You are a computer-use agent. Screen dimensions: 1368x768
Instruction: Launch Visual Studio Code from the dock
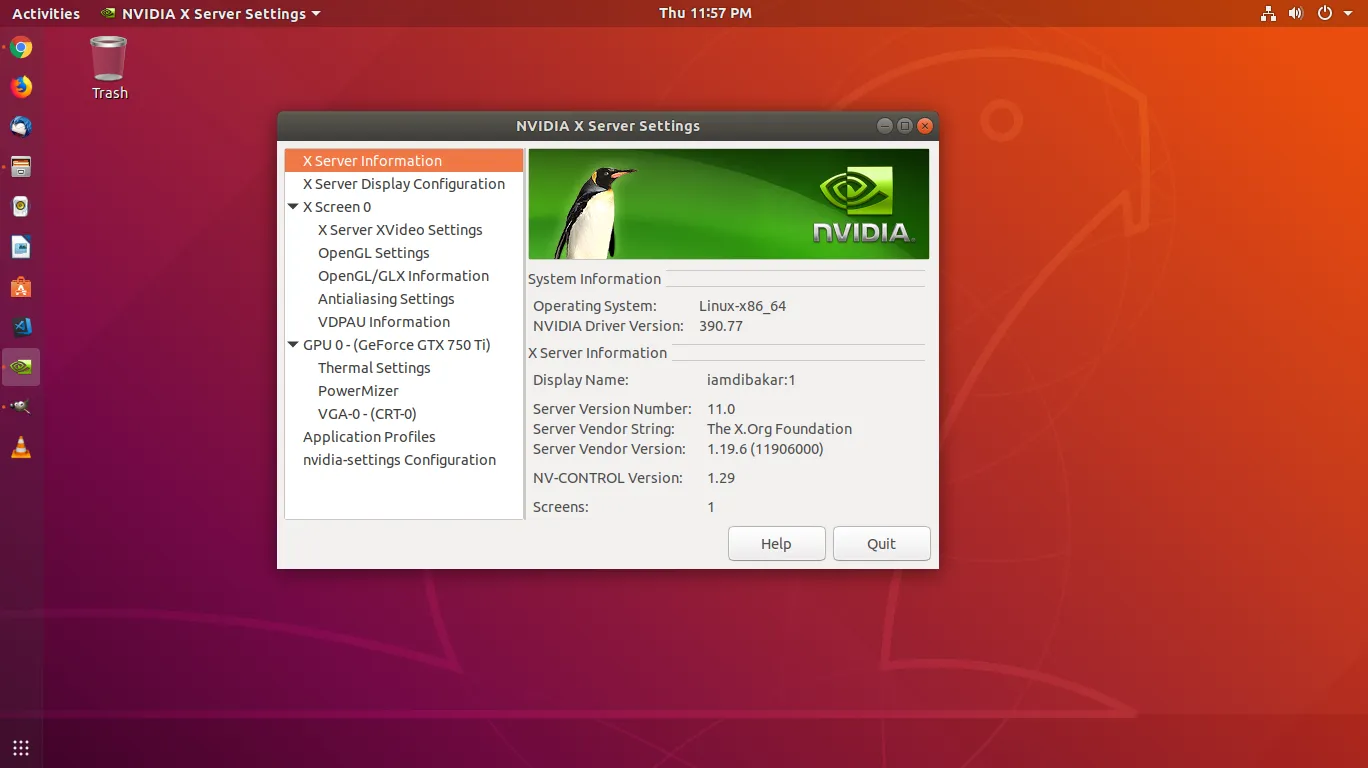(20, 327)
